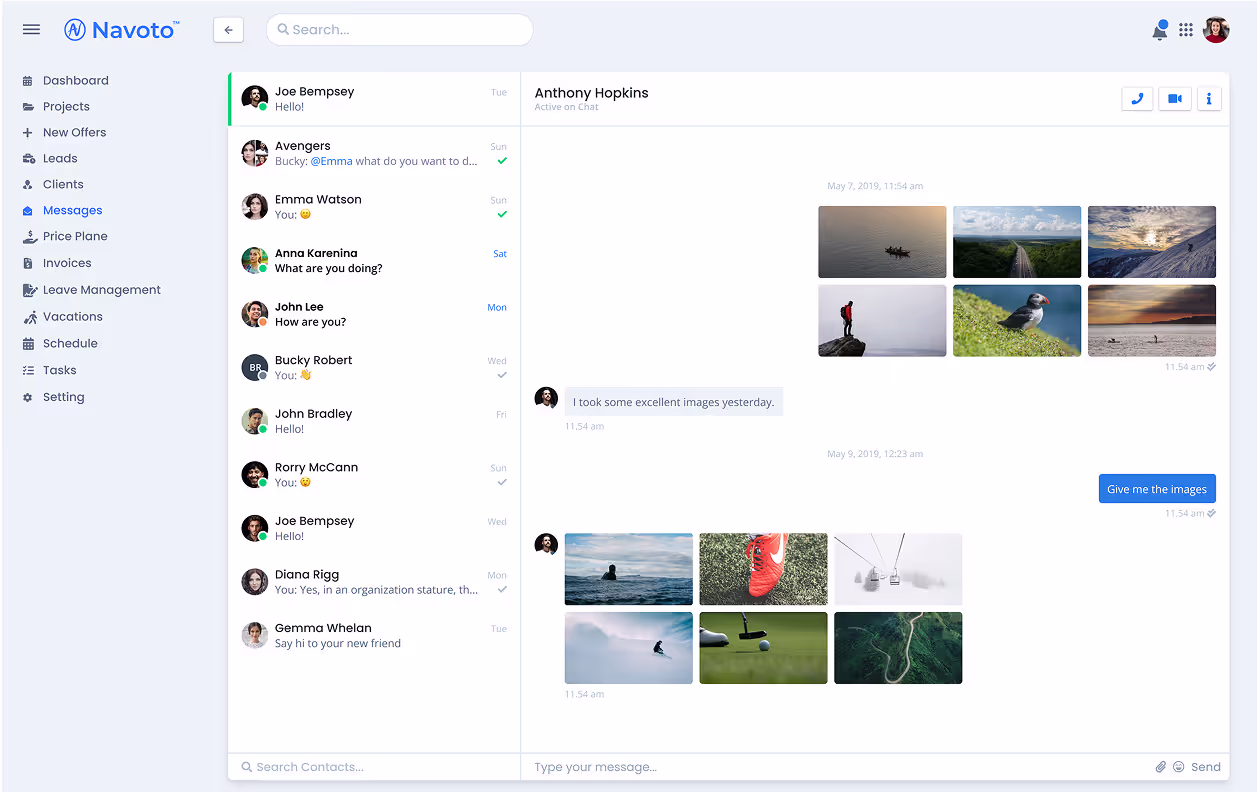This screenshot has height=792, width=1257.
Task: Click Gemma Whelan's avatar
Action: [x=255, y=635]
